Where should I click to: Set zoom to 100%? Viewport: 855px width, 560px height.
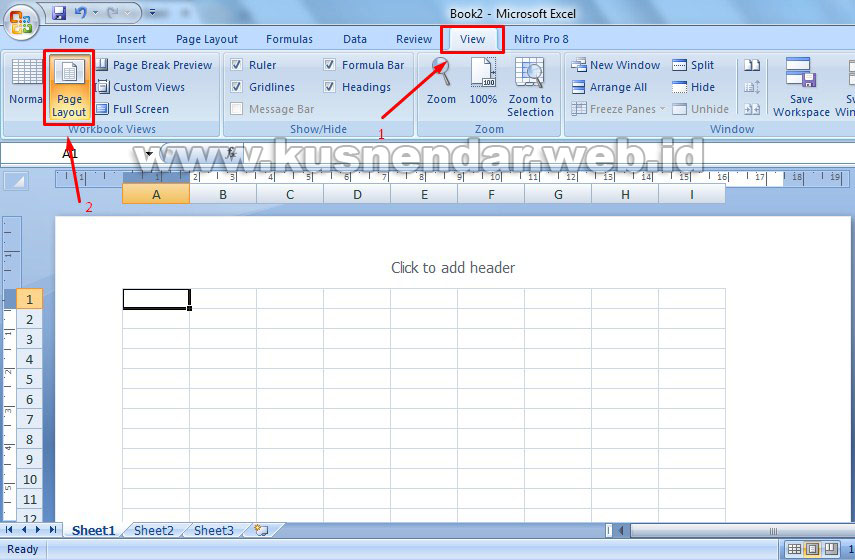click(483, 82)
